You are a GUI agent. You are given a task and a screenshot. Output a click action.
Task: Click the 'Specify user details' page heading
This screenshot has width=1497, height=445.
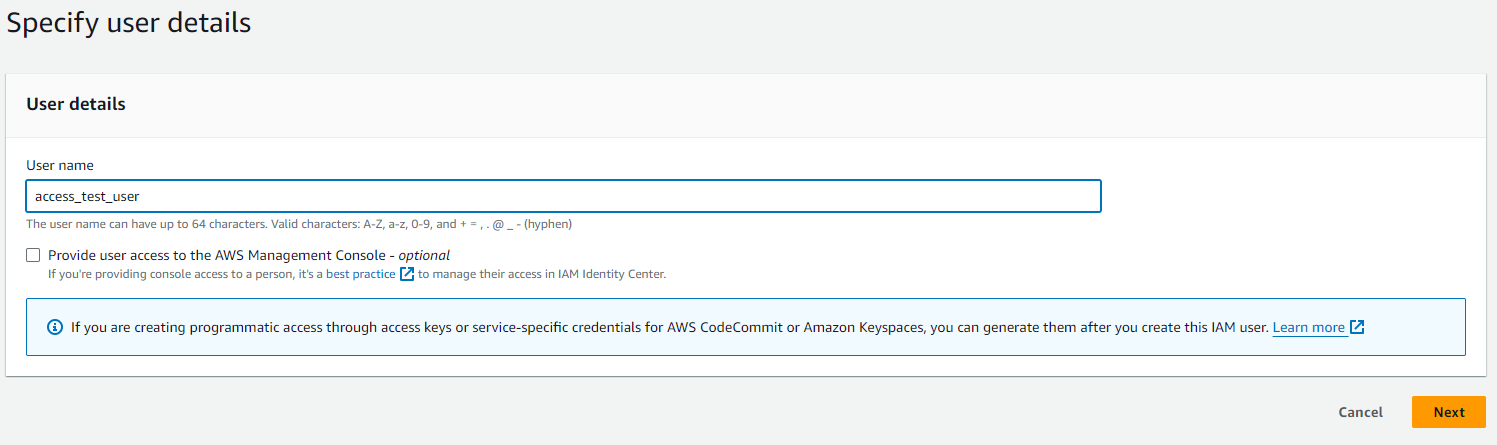[x=129, y=22]
